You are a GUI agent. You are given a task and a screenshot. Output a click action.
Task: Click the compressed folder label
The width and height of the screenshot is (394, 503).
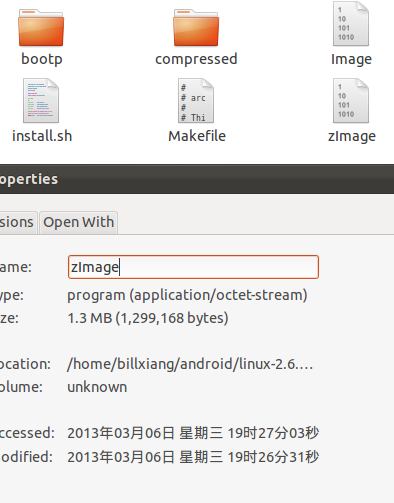tap(196, 59)
